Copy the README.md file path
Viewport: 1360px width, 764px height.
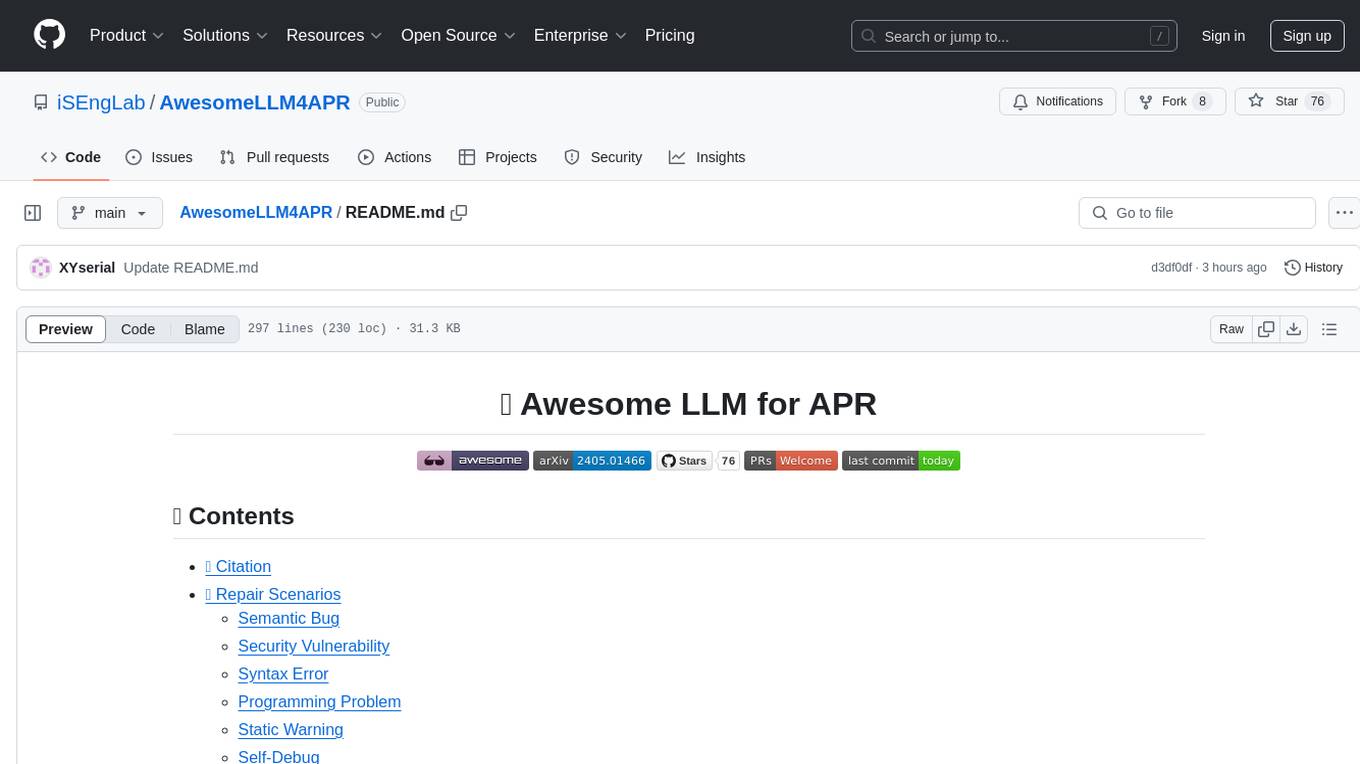coord(459,213)
